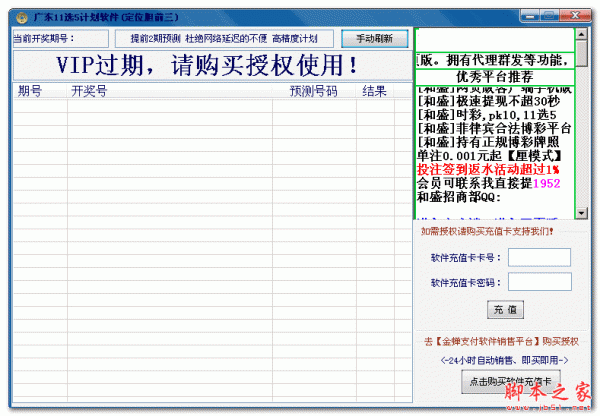This screenshot has height=416, width=600.
Task: Click the 24小时自动销售、即买即用 text
Action: pyautogui.click(x=504, y=360)
